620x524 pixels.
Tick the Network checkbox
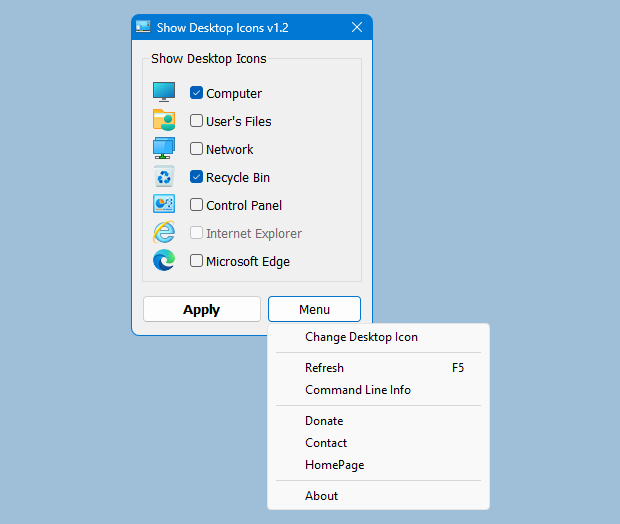pos(197,149)
